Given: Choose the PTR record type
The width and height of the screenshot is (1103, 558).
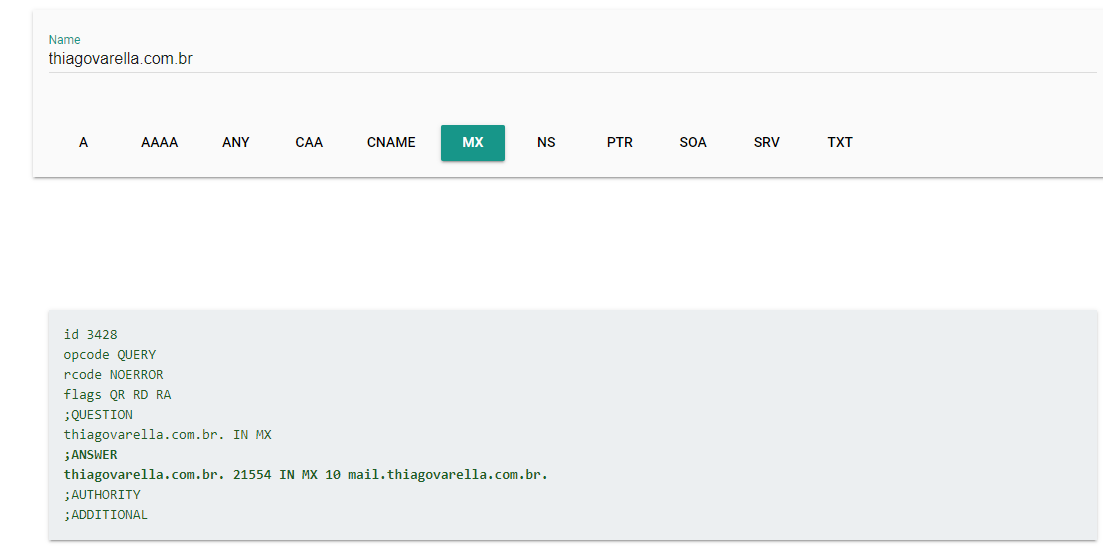Looking at the screenshot, I should (x=620, y=143).
